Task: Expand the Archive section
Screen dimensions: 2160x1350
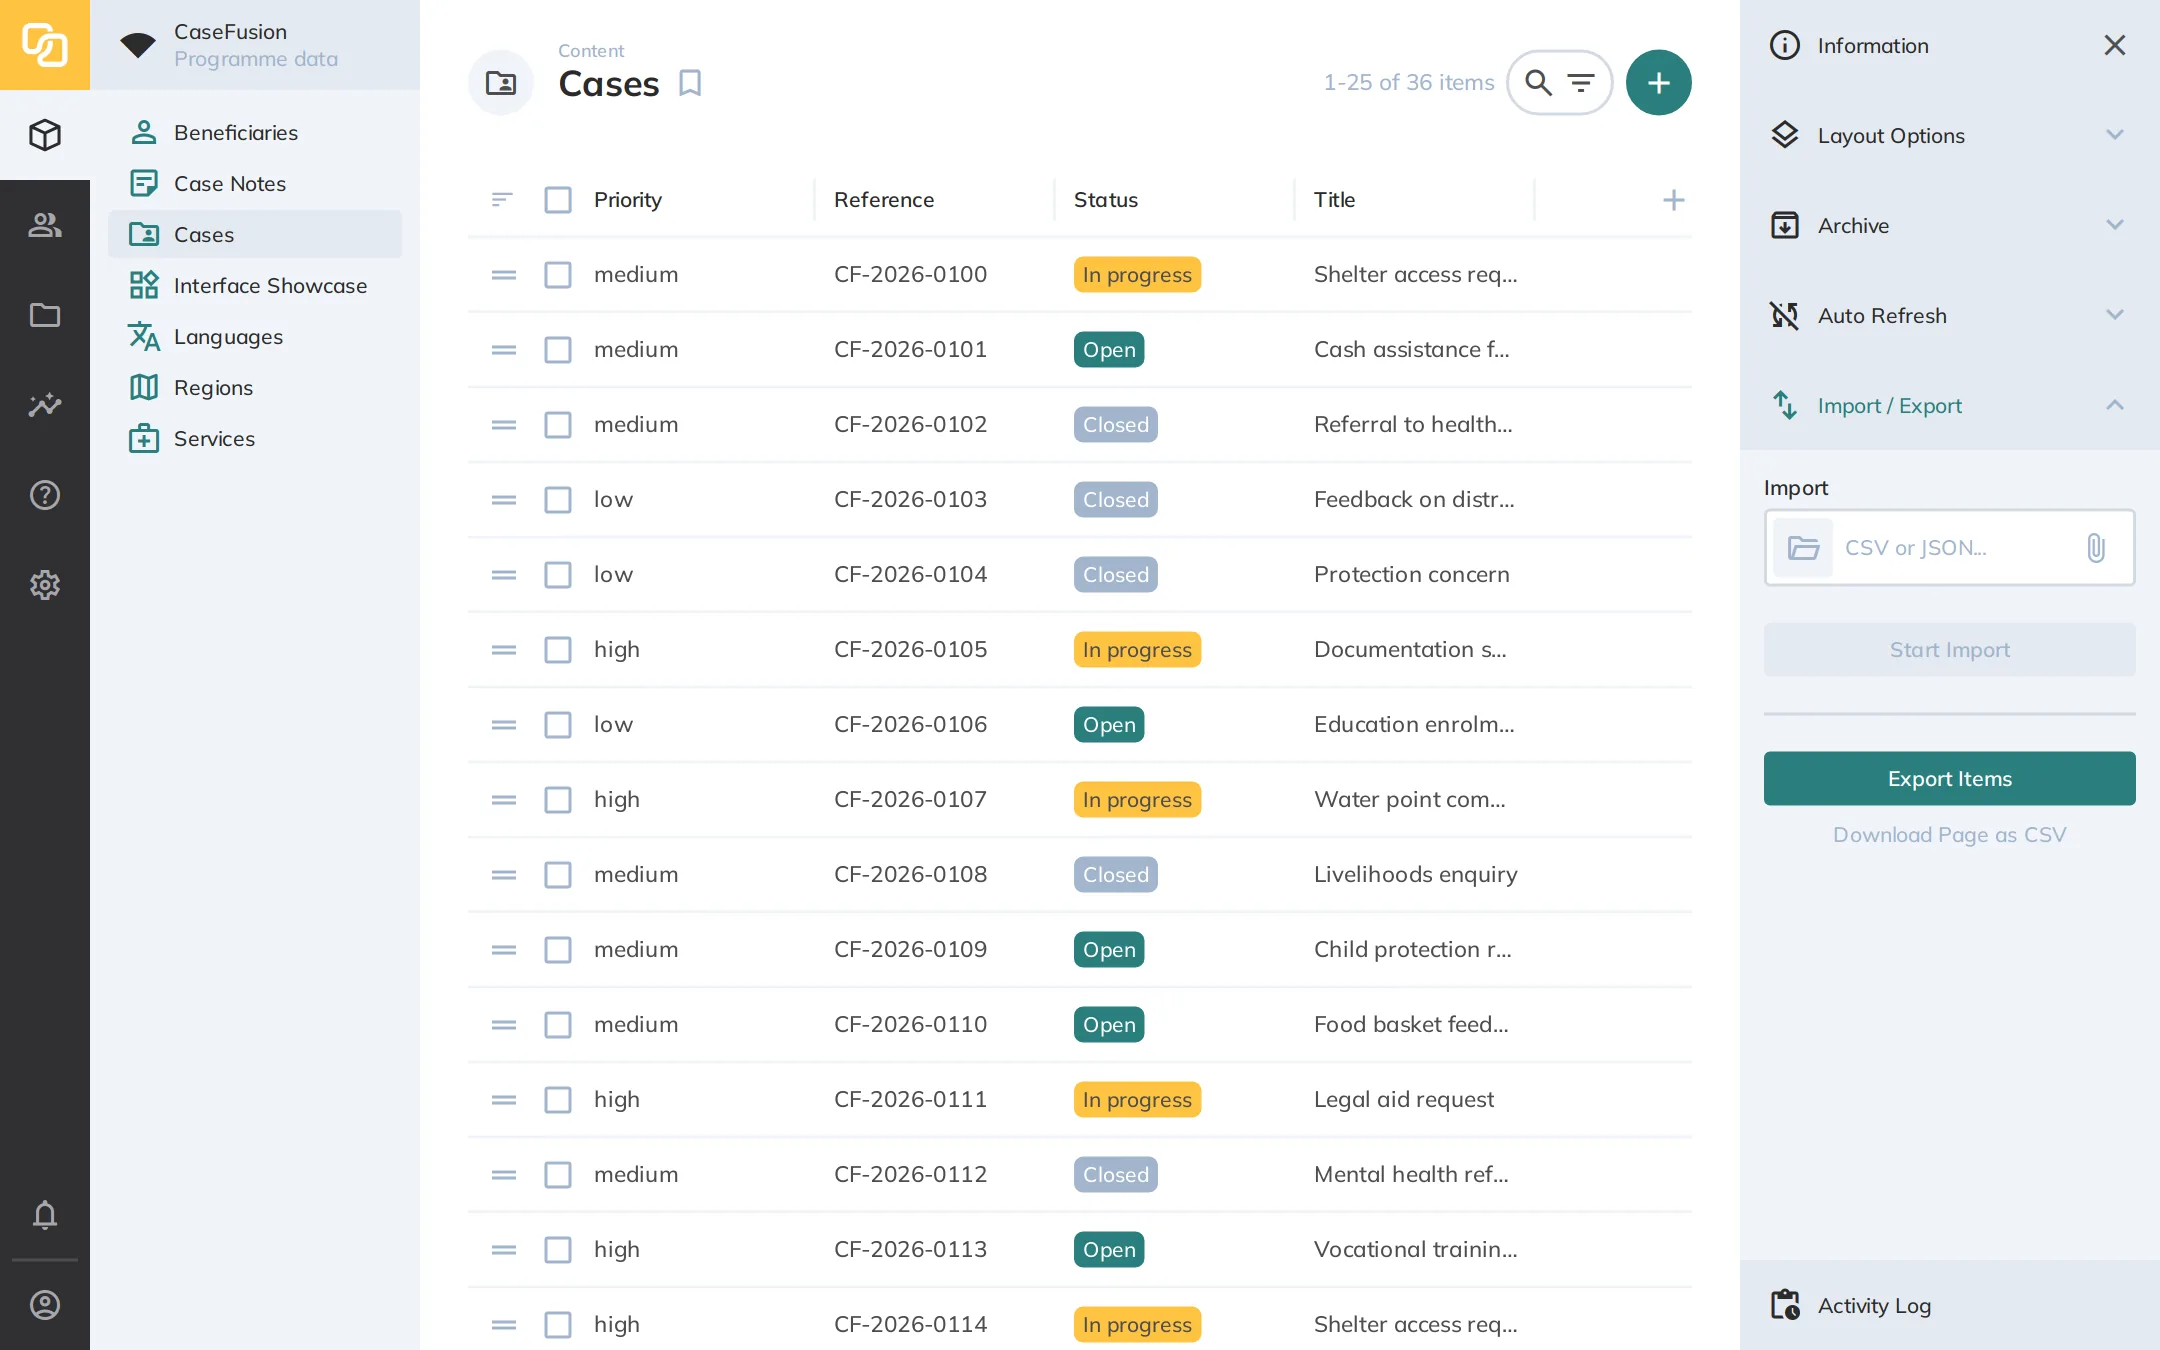Action: 1950,225
